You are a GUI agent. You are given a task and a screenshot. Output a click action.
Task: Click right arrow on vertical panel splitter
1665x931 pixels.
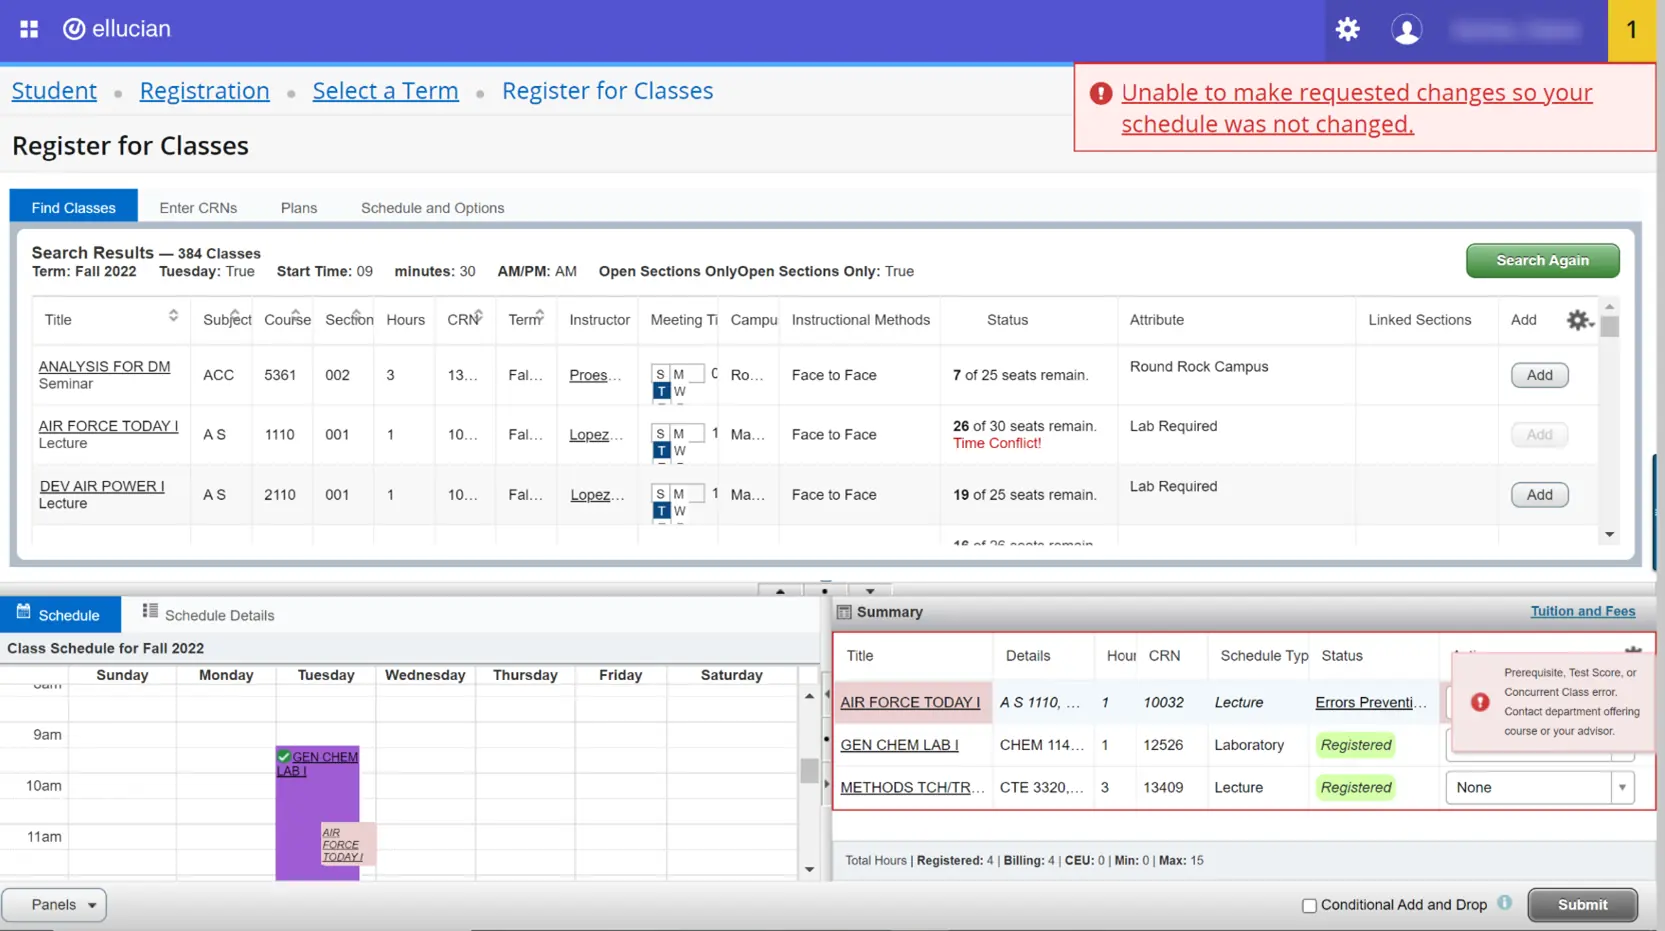[827, 784]
